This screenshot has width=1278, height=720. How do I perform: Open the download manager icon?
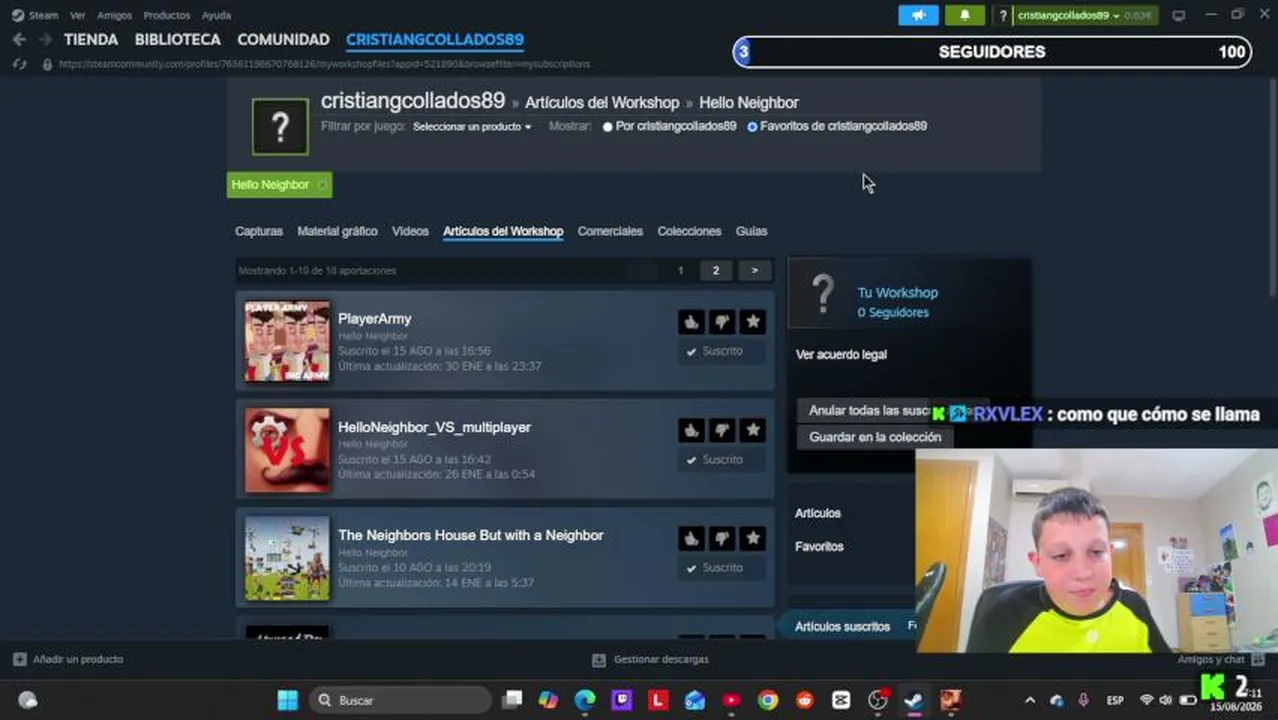[x=598, y=660]
